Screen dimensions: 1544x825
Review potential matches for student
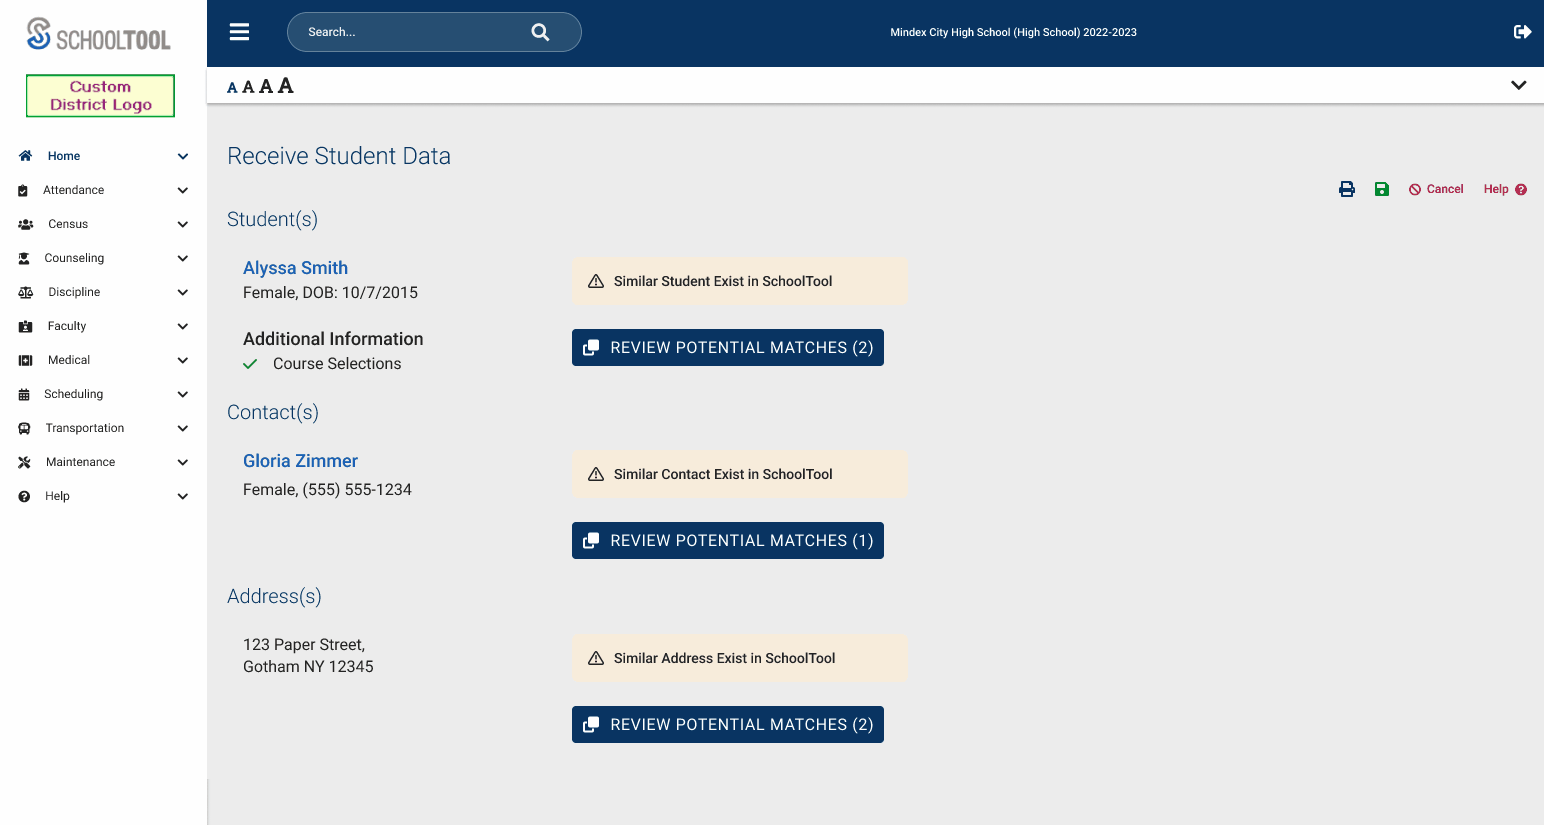[x=727, y=347]
